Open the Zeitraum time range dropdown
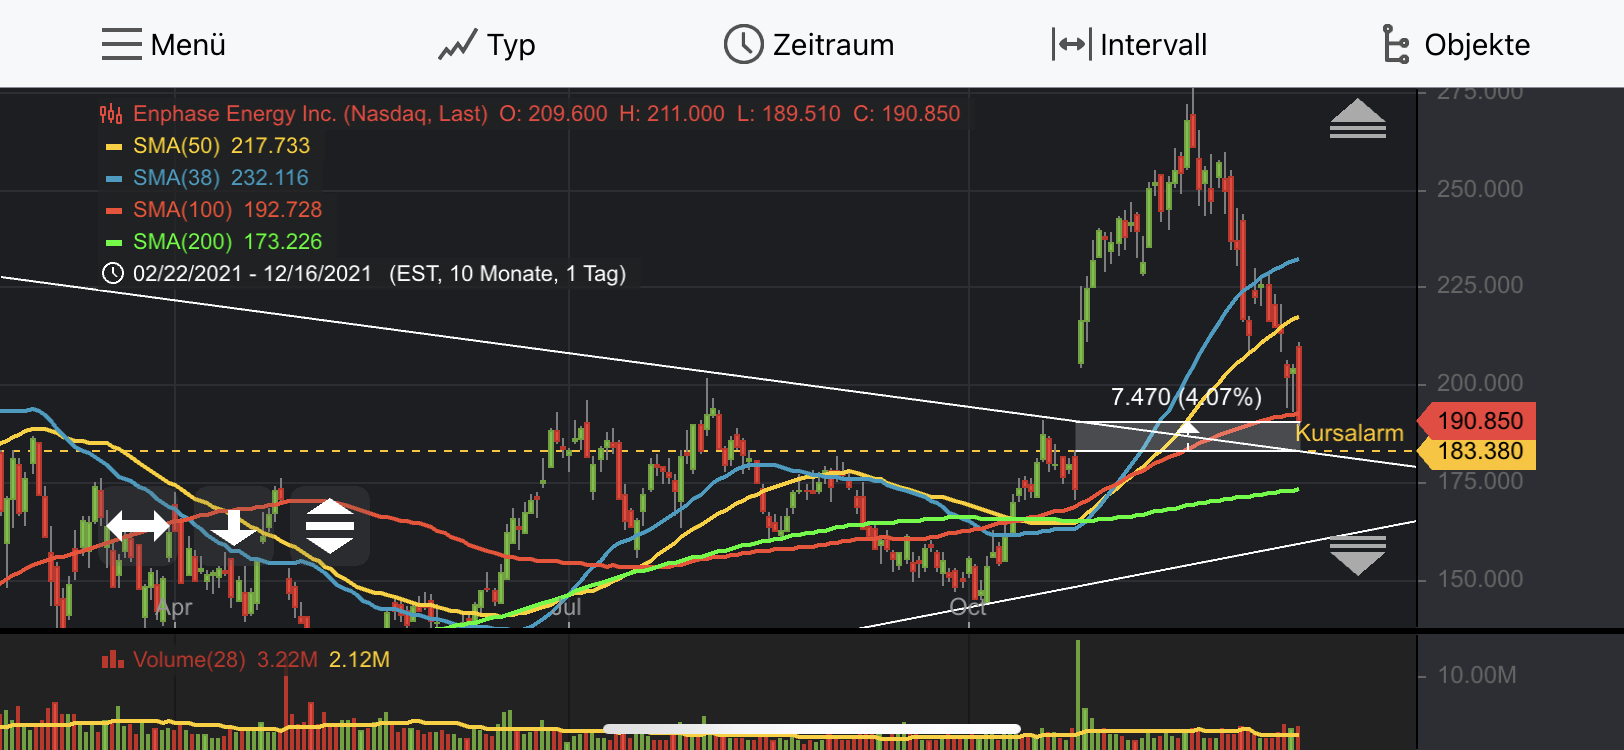 tap(809, 45)
